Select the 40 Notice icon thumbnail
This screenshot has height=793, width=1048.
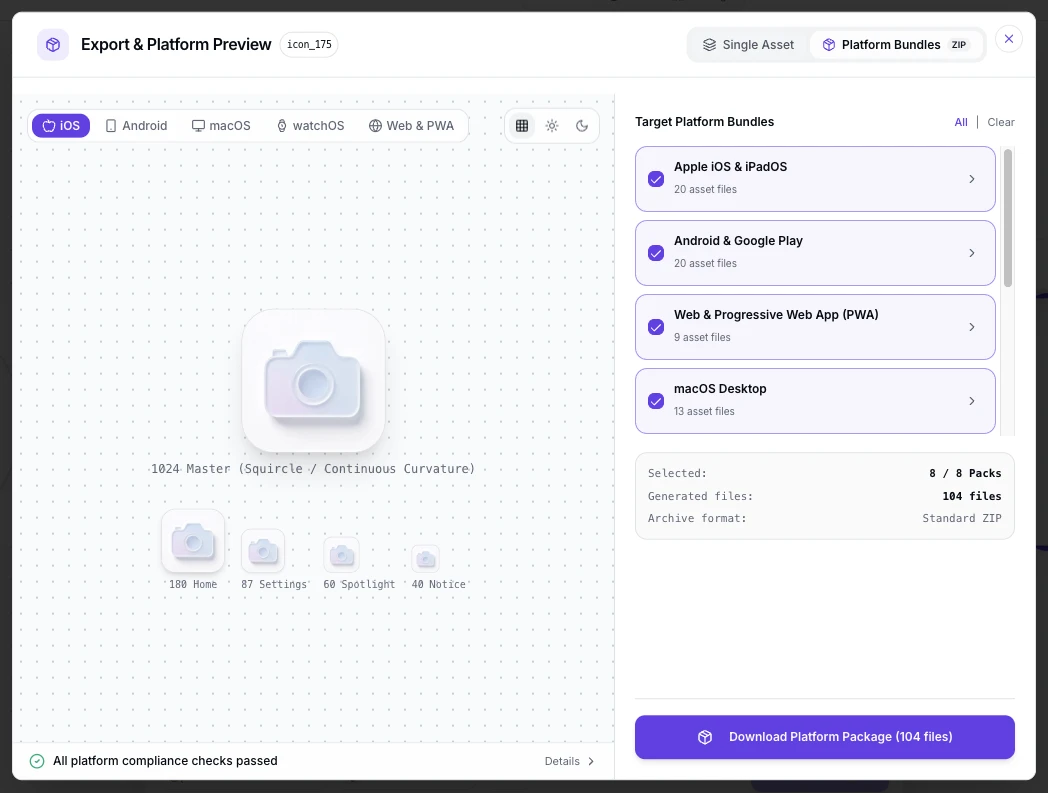tap(425, 559)
